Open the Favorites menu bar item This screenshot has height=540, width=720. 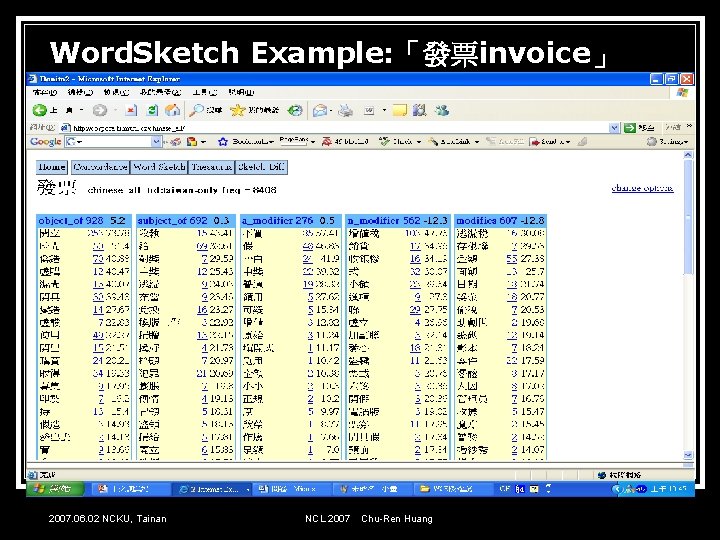tap(160, 92)
